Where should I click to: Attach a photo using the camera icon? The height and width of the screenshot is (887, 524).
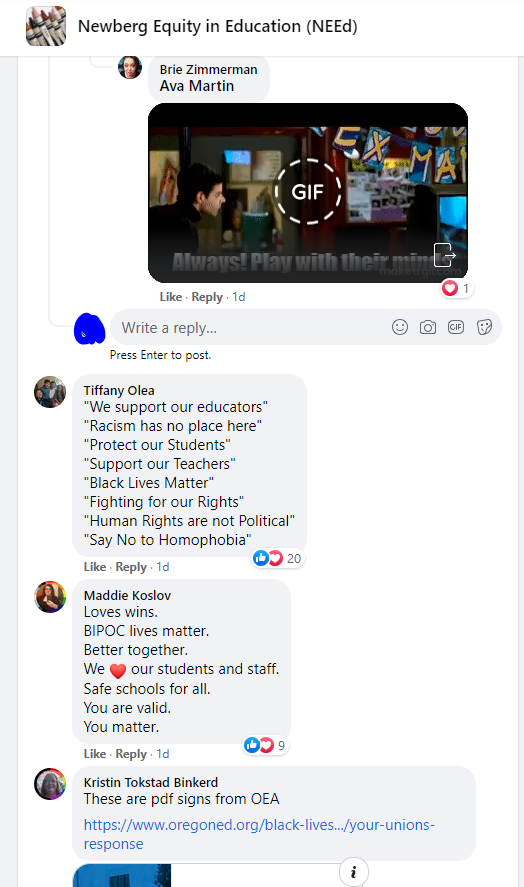428,327
